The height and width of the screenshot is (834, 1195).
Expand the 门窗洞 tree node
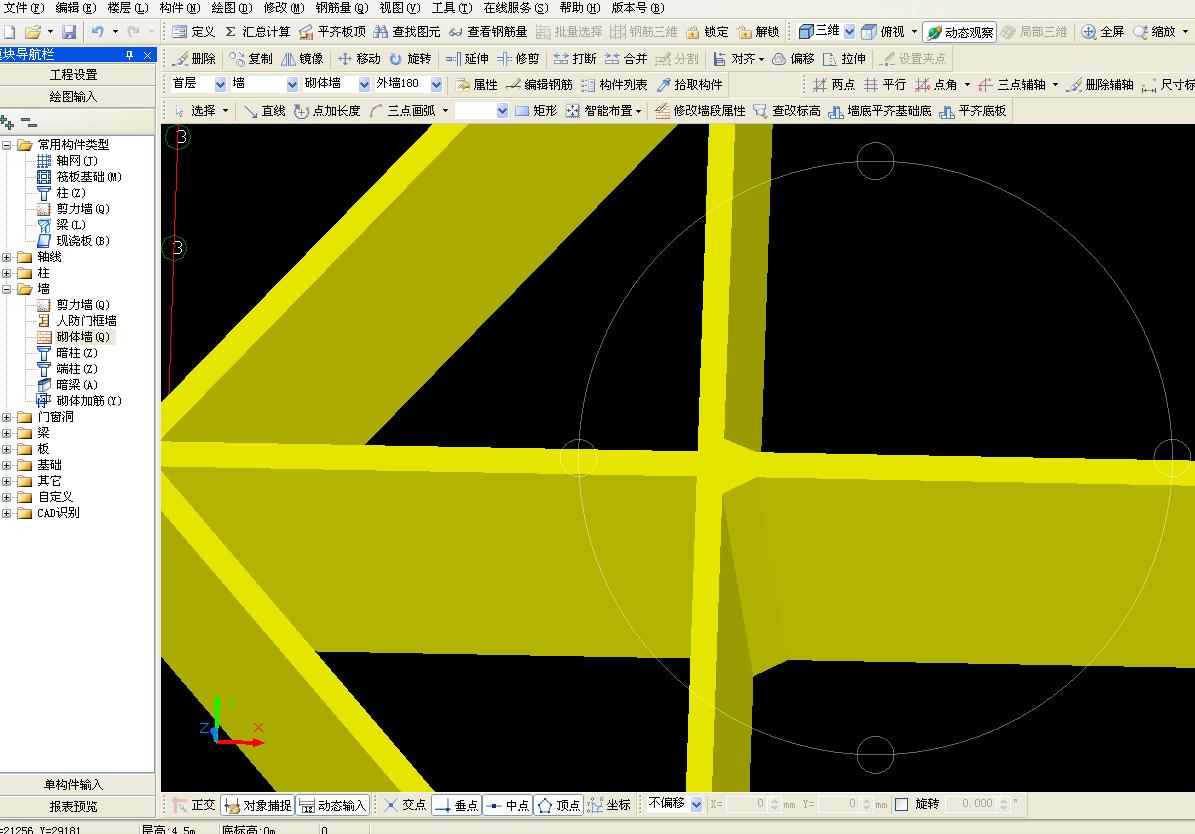pos(7,417)
